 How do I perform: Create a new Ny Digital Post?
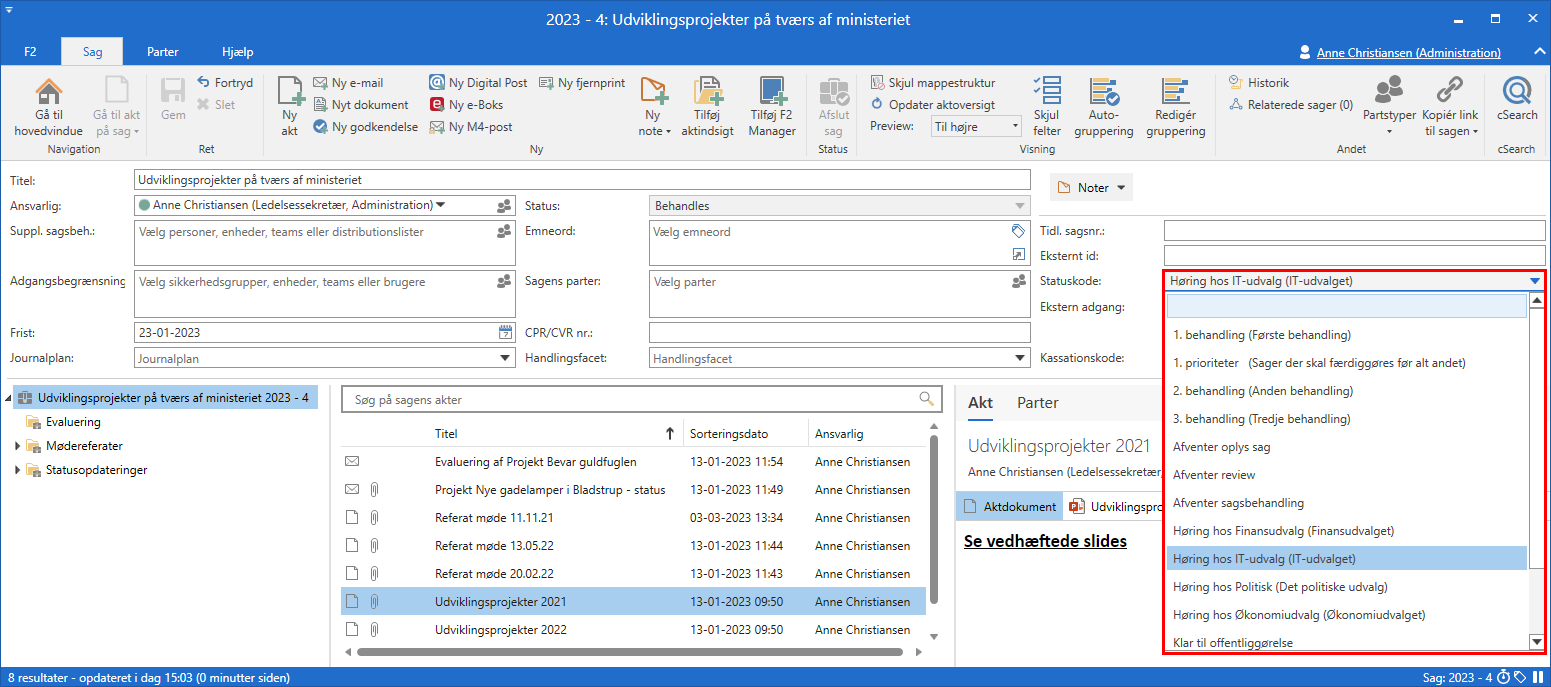(x=478, y=83)
